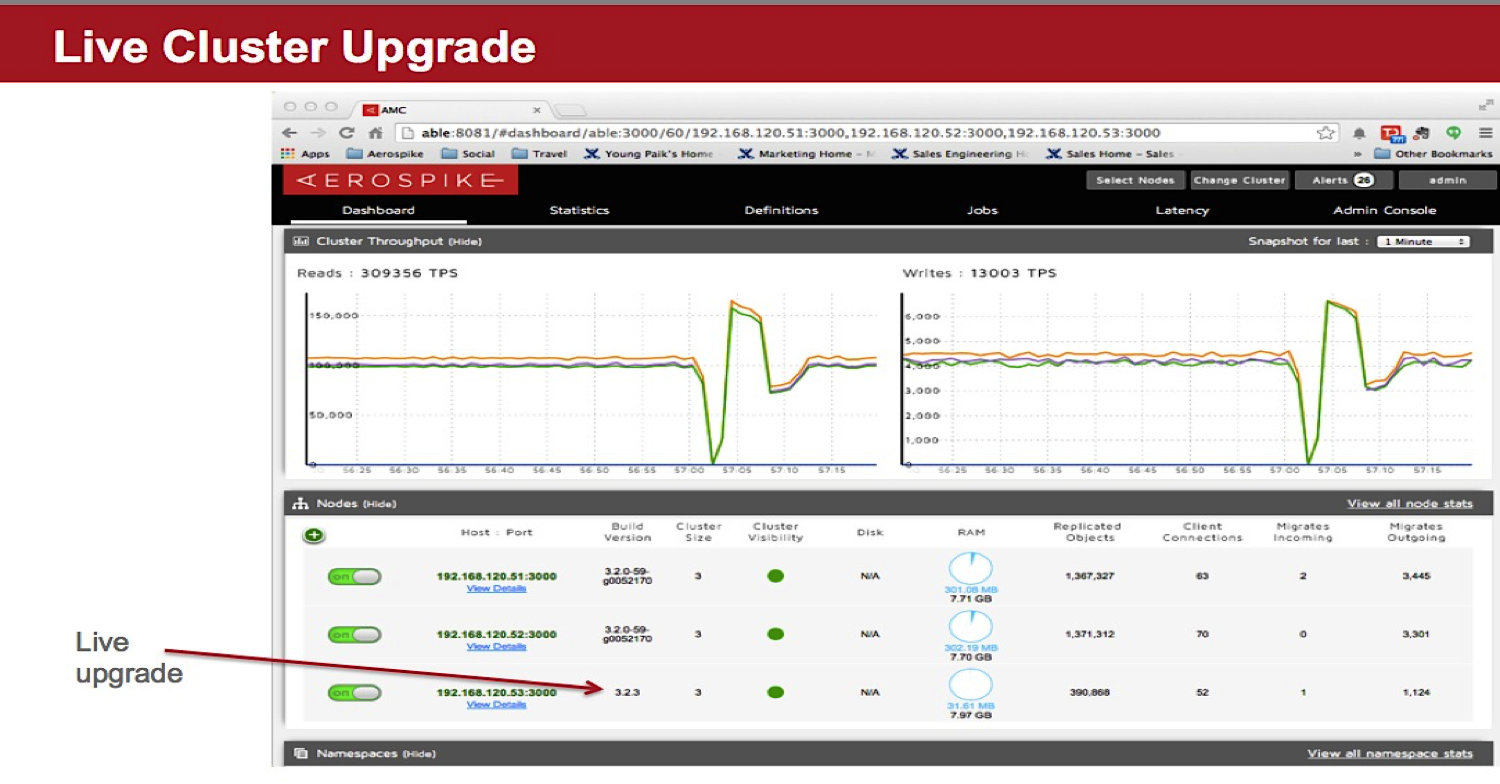Hide the Cluster Throughput panel
Screen dimensions: 1500x784
pos(464,242)
